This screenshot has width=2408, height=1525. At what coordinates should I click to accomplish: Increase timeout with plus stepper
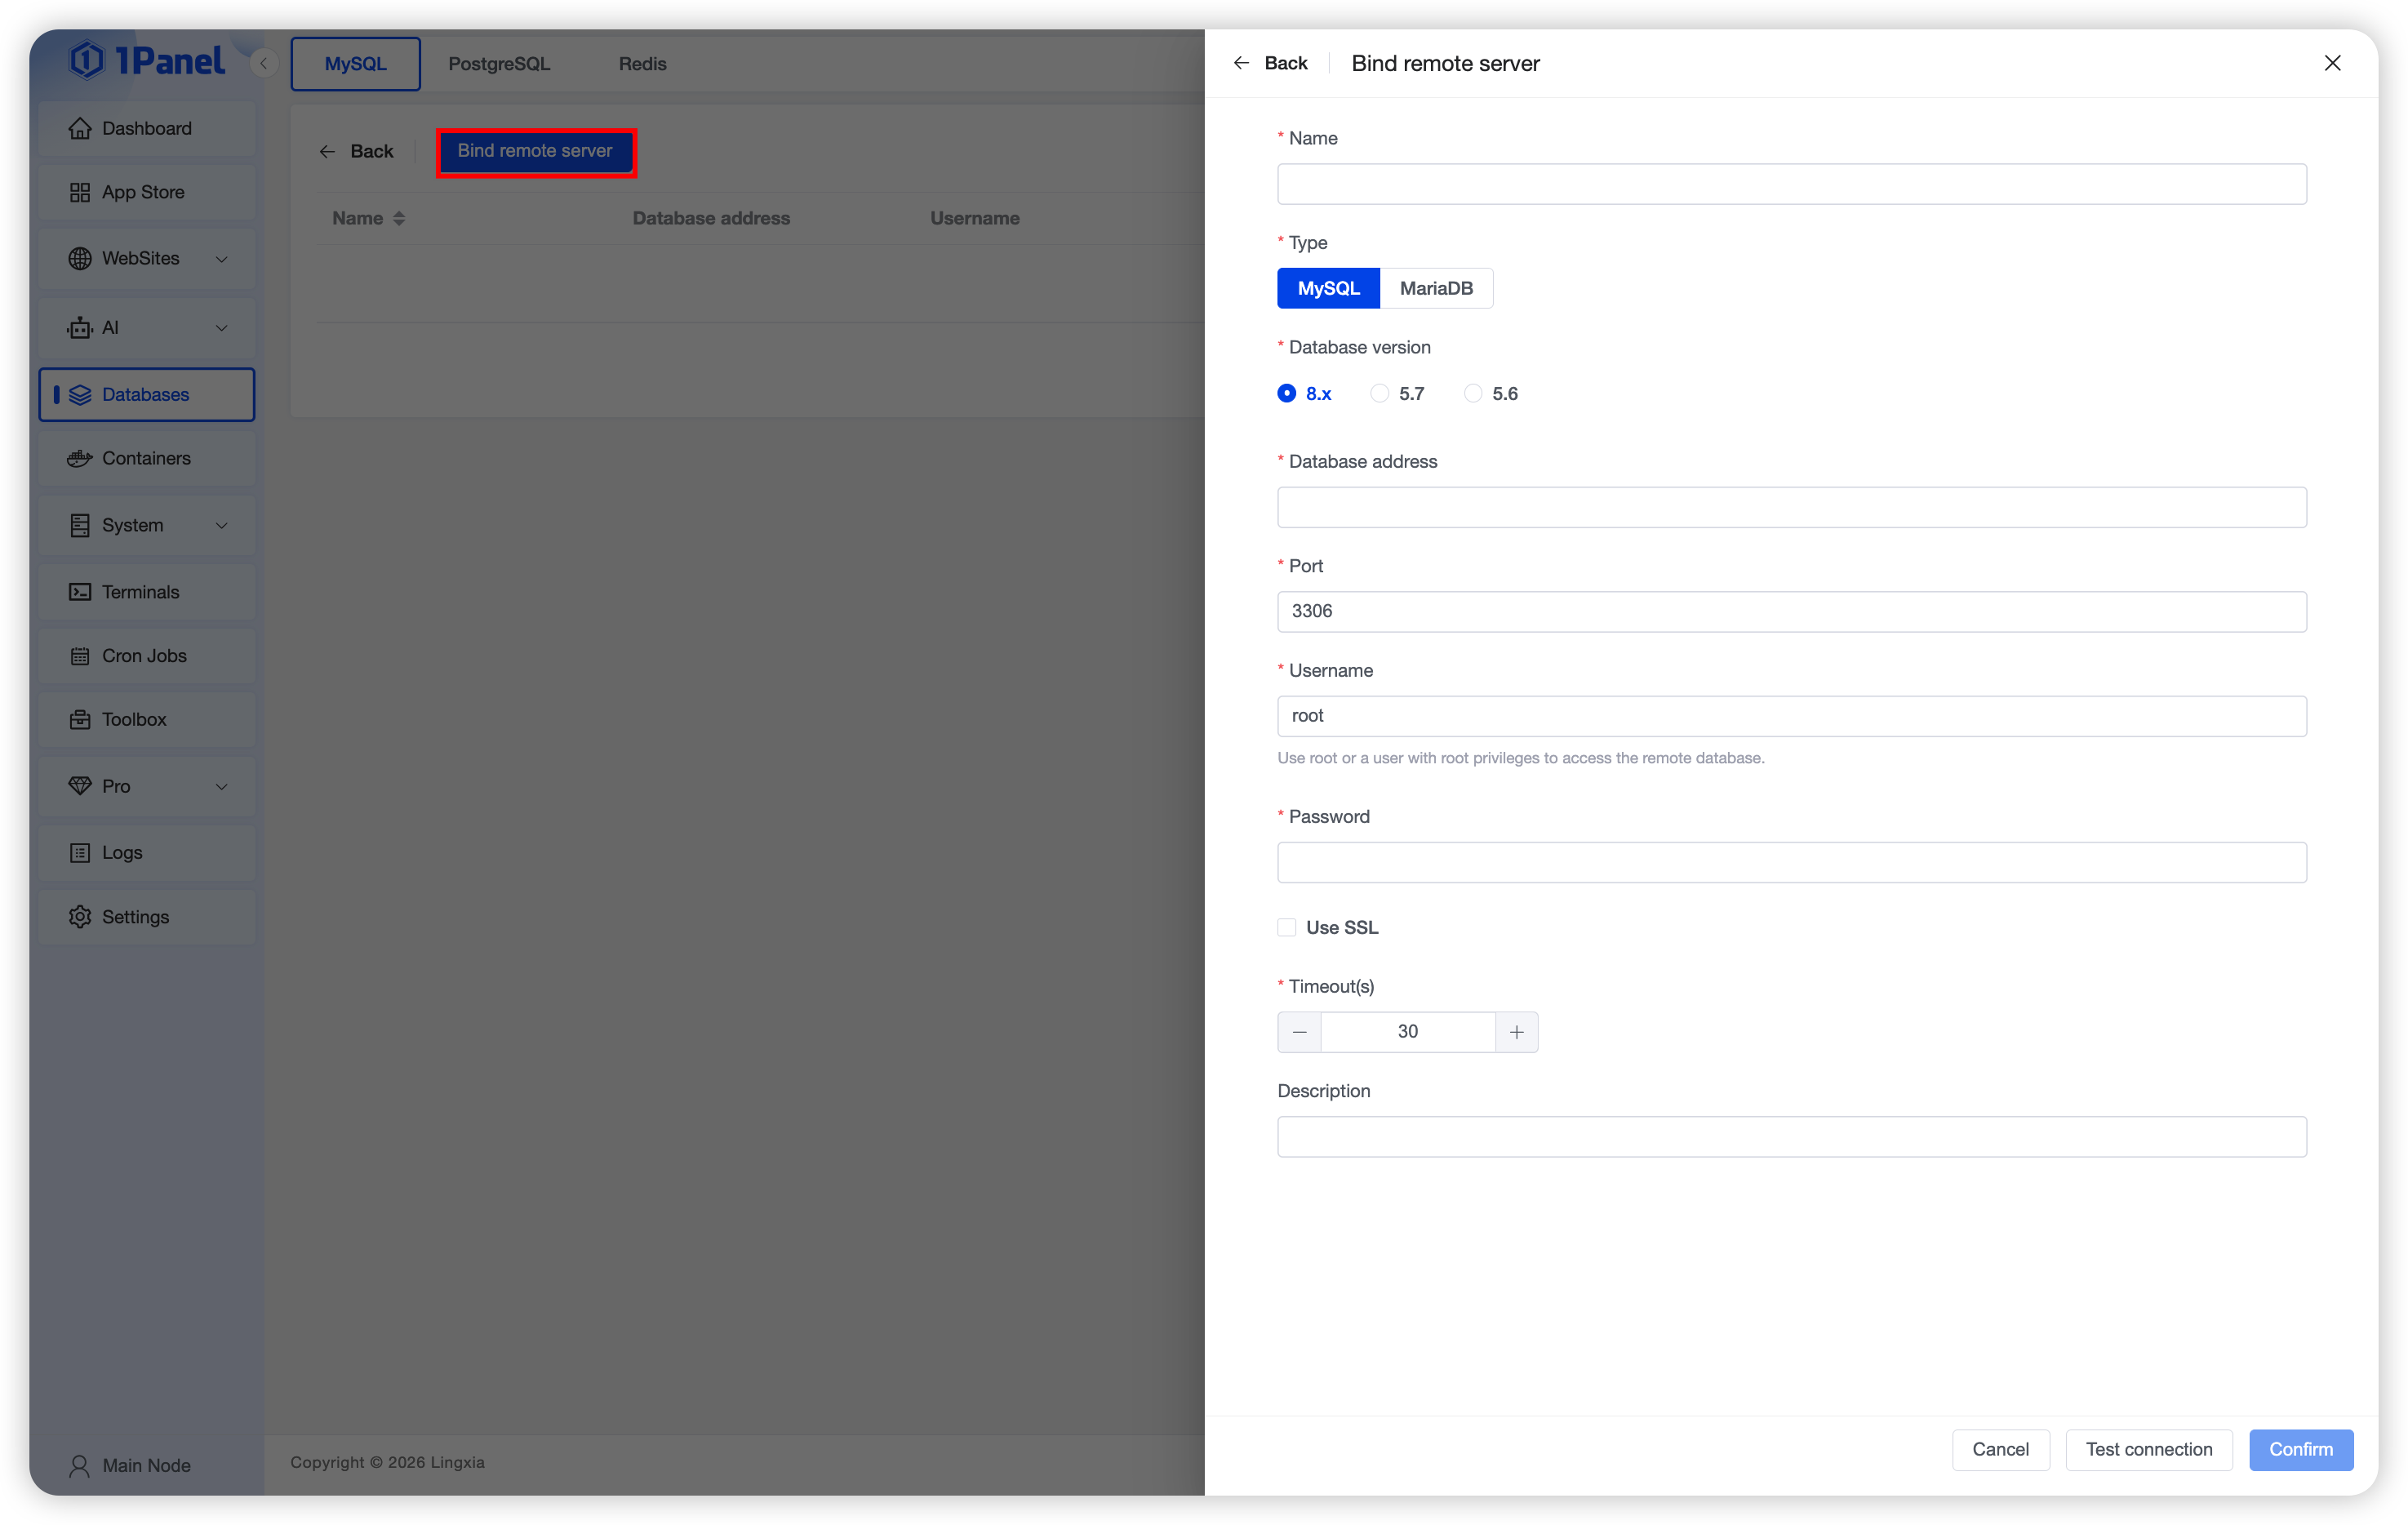pos(1517,1032)
